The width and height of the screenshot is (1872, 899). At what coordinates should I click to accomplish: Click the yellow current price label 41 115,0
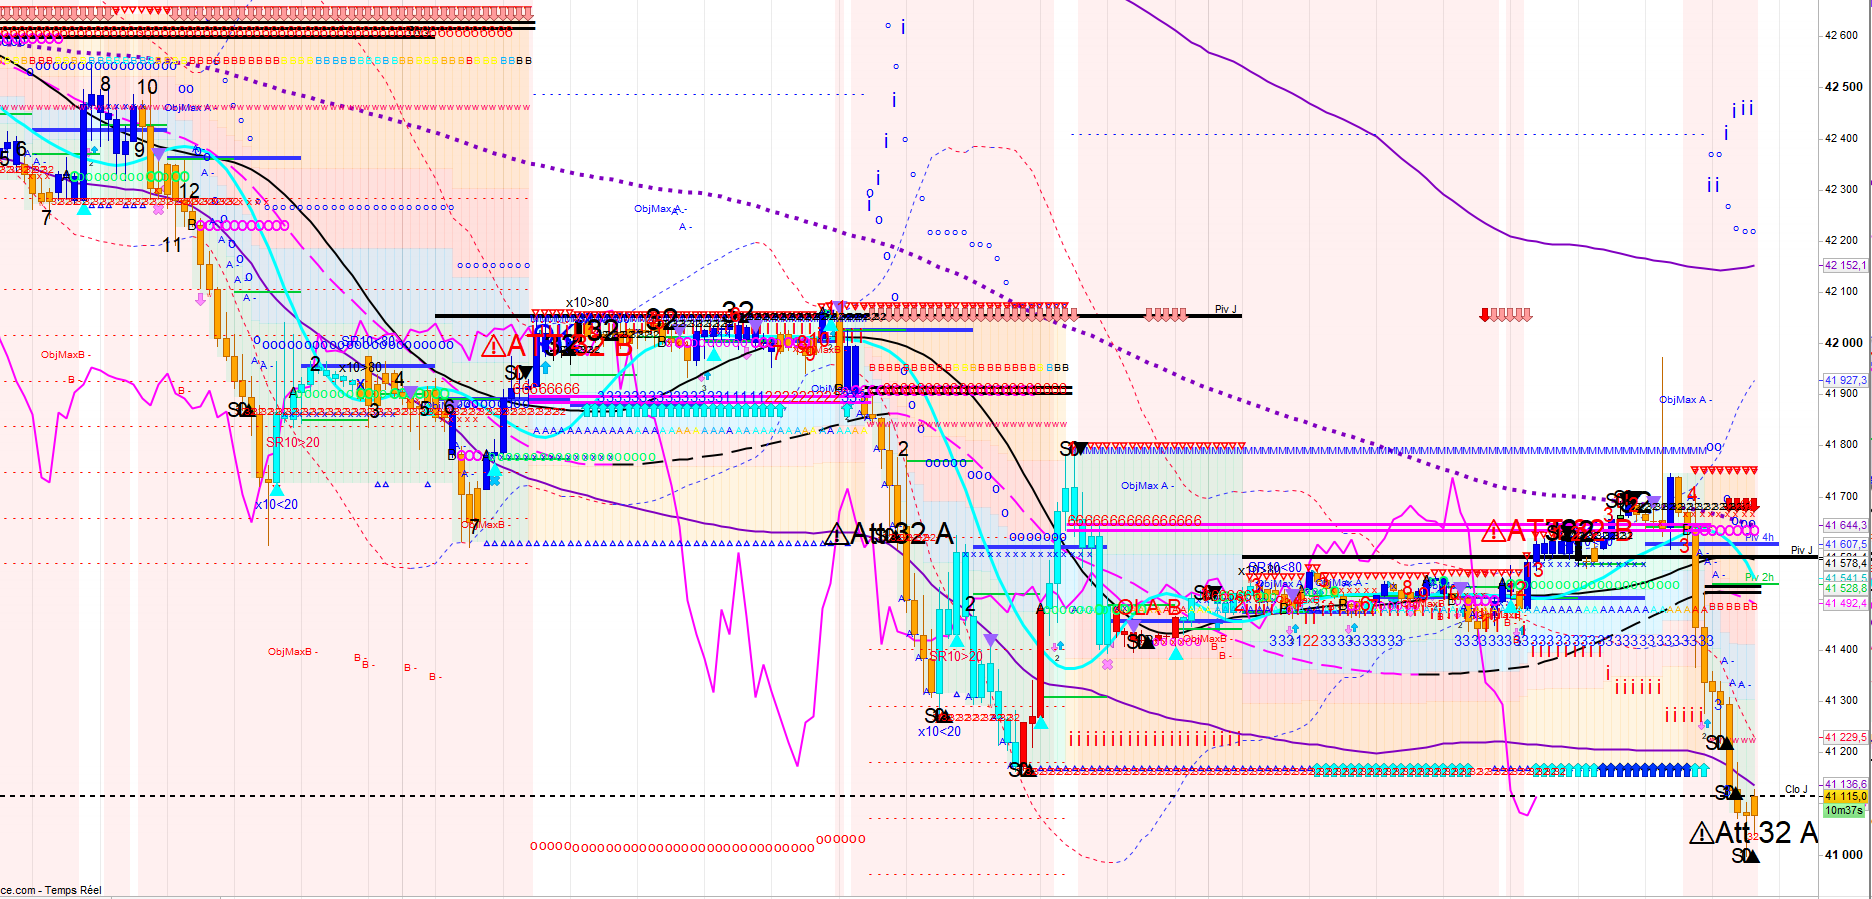pos(1845,797)
